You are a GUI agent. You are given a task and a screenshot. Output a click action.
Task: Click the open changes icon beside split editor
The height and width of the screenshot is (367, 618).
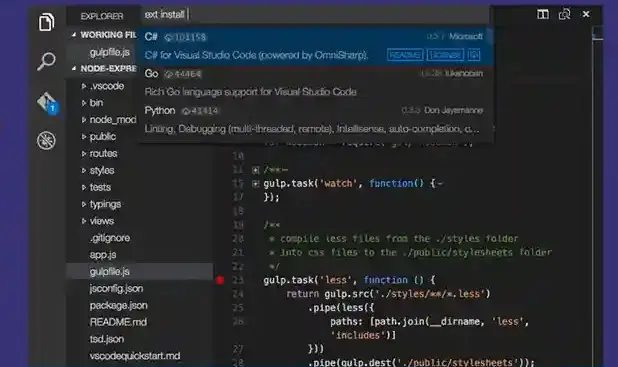[x=564, y=15]
